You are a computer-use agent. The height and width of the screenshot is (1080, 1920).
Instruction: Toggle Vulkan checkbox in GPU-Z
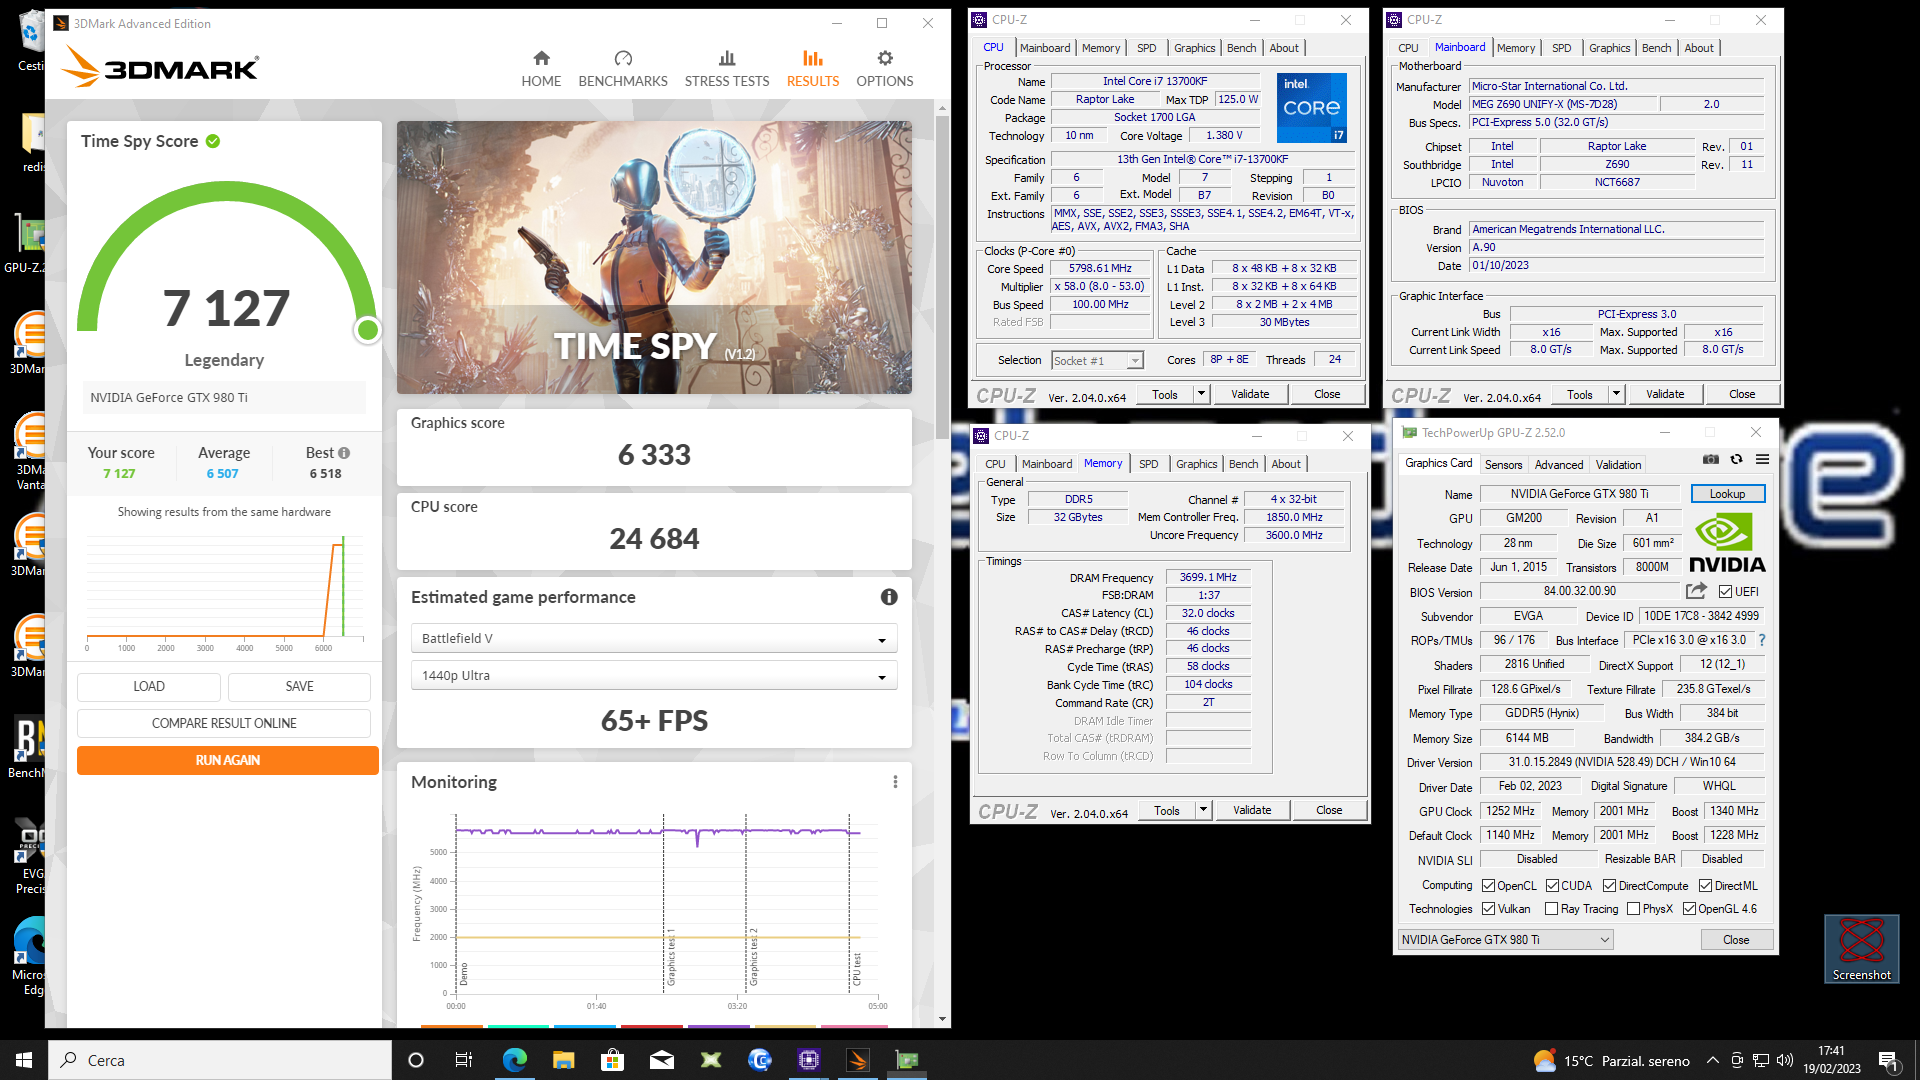tap(1488, 909)
